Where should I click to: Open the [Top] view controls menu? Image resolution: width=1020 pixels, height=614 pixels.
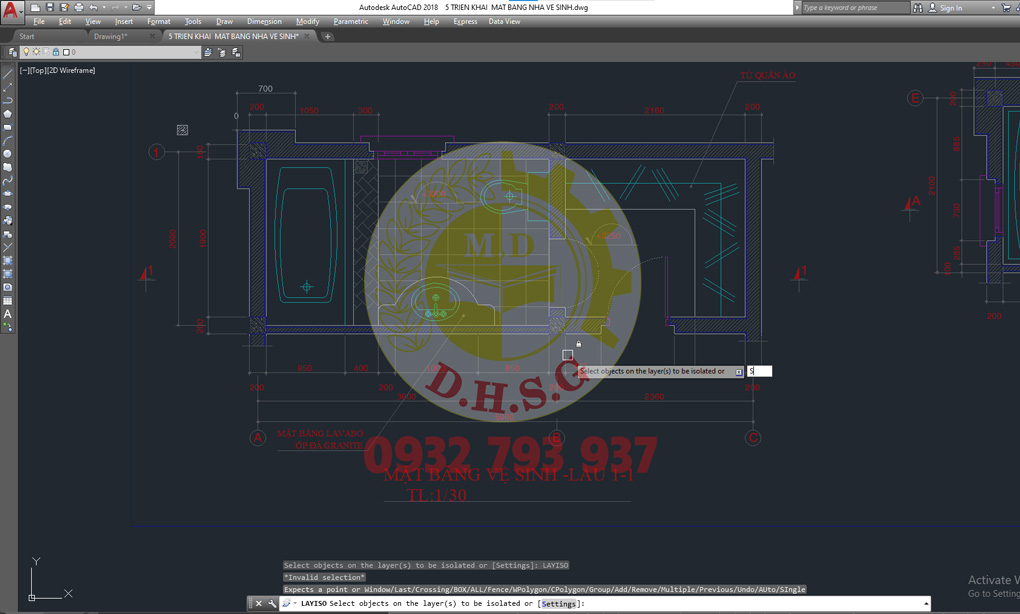(x=38, y=70)
